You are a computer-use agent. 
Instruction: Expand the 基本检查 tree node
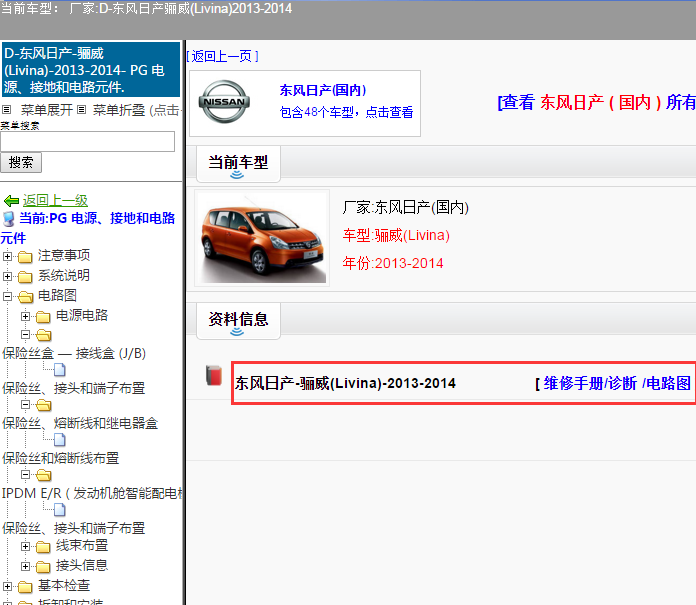(x=7, y=586)
